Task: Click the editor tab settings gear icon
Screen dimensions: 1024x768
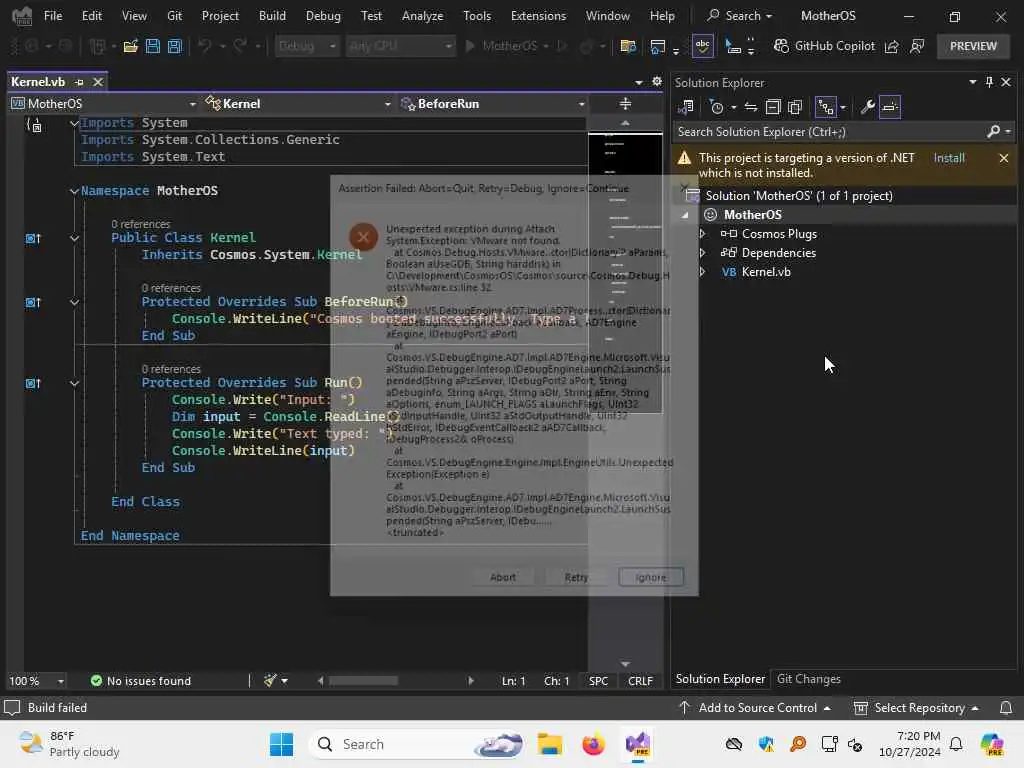Action: coord(657,82)
